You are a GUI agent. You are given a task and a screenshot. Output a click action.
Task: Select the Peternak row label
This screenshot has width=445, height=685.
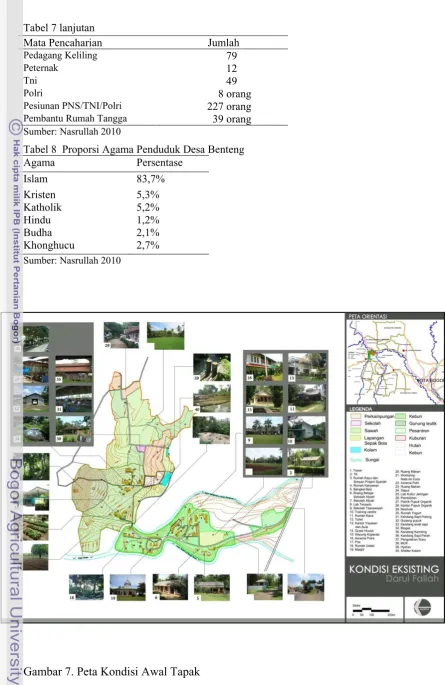(x=41, y=68)
